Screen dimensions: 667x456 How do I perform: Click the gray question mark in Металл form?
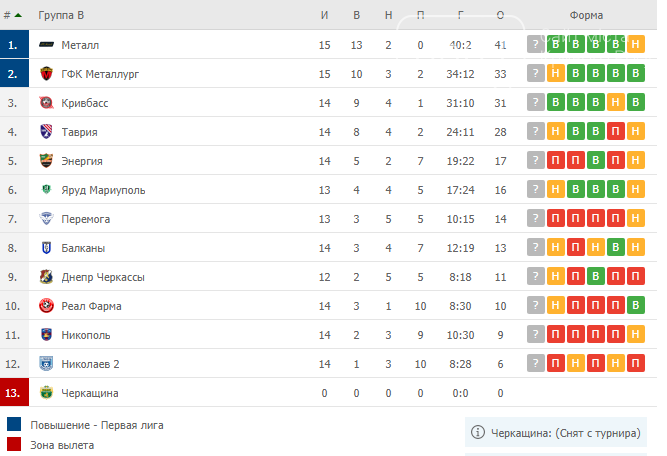click(536, 44)
